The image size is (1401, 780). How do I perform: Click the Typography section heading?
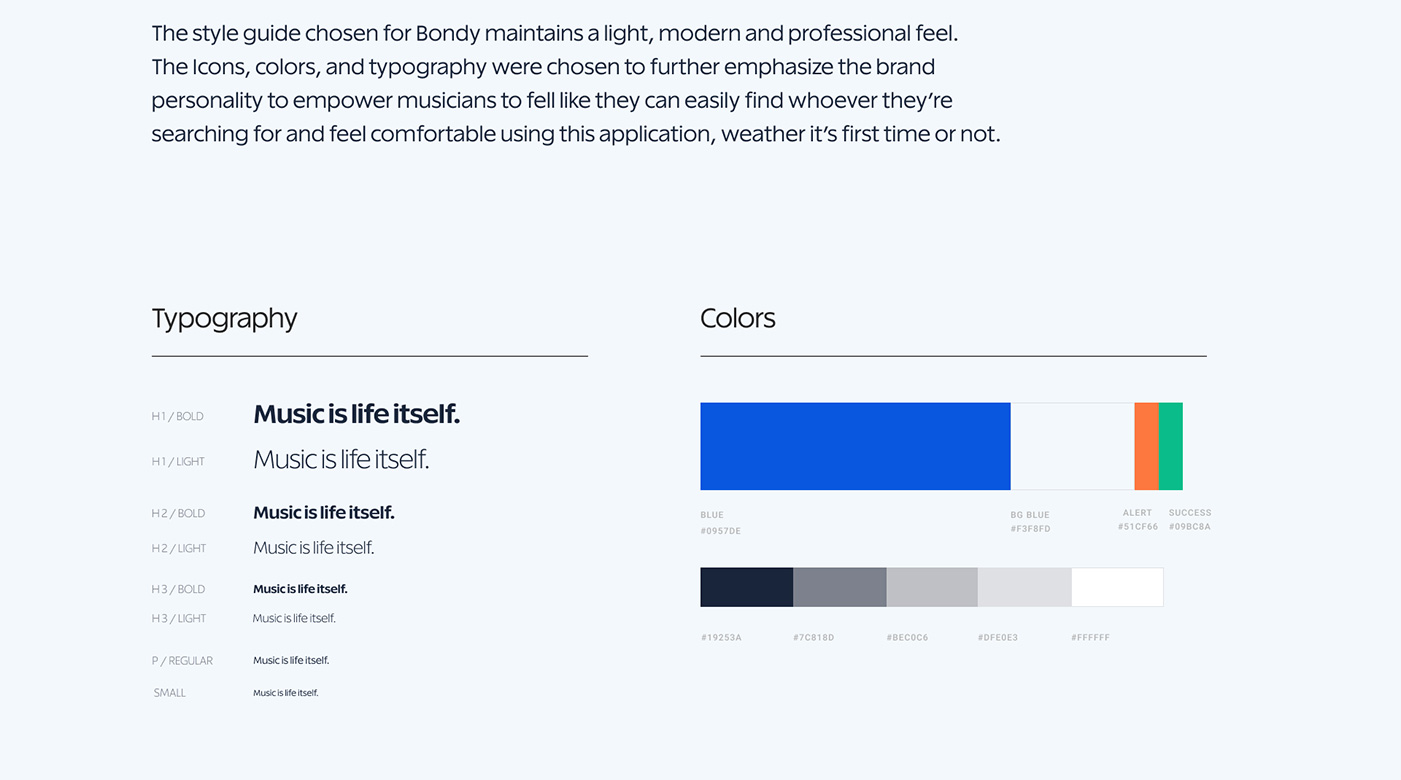tap(224, 318)
